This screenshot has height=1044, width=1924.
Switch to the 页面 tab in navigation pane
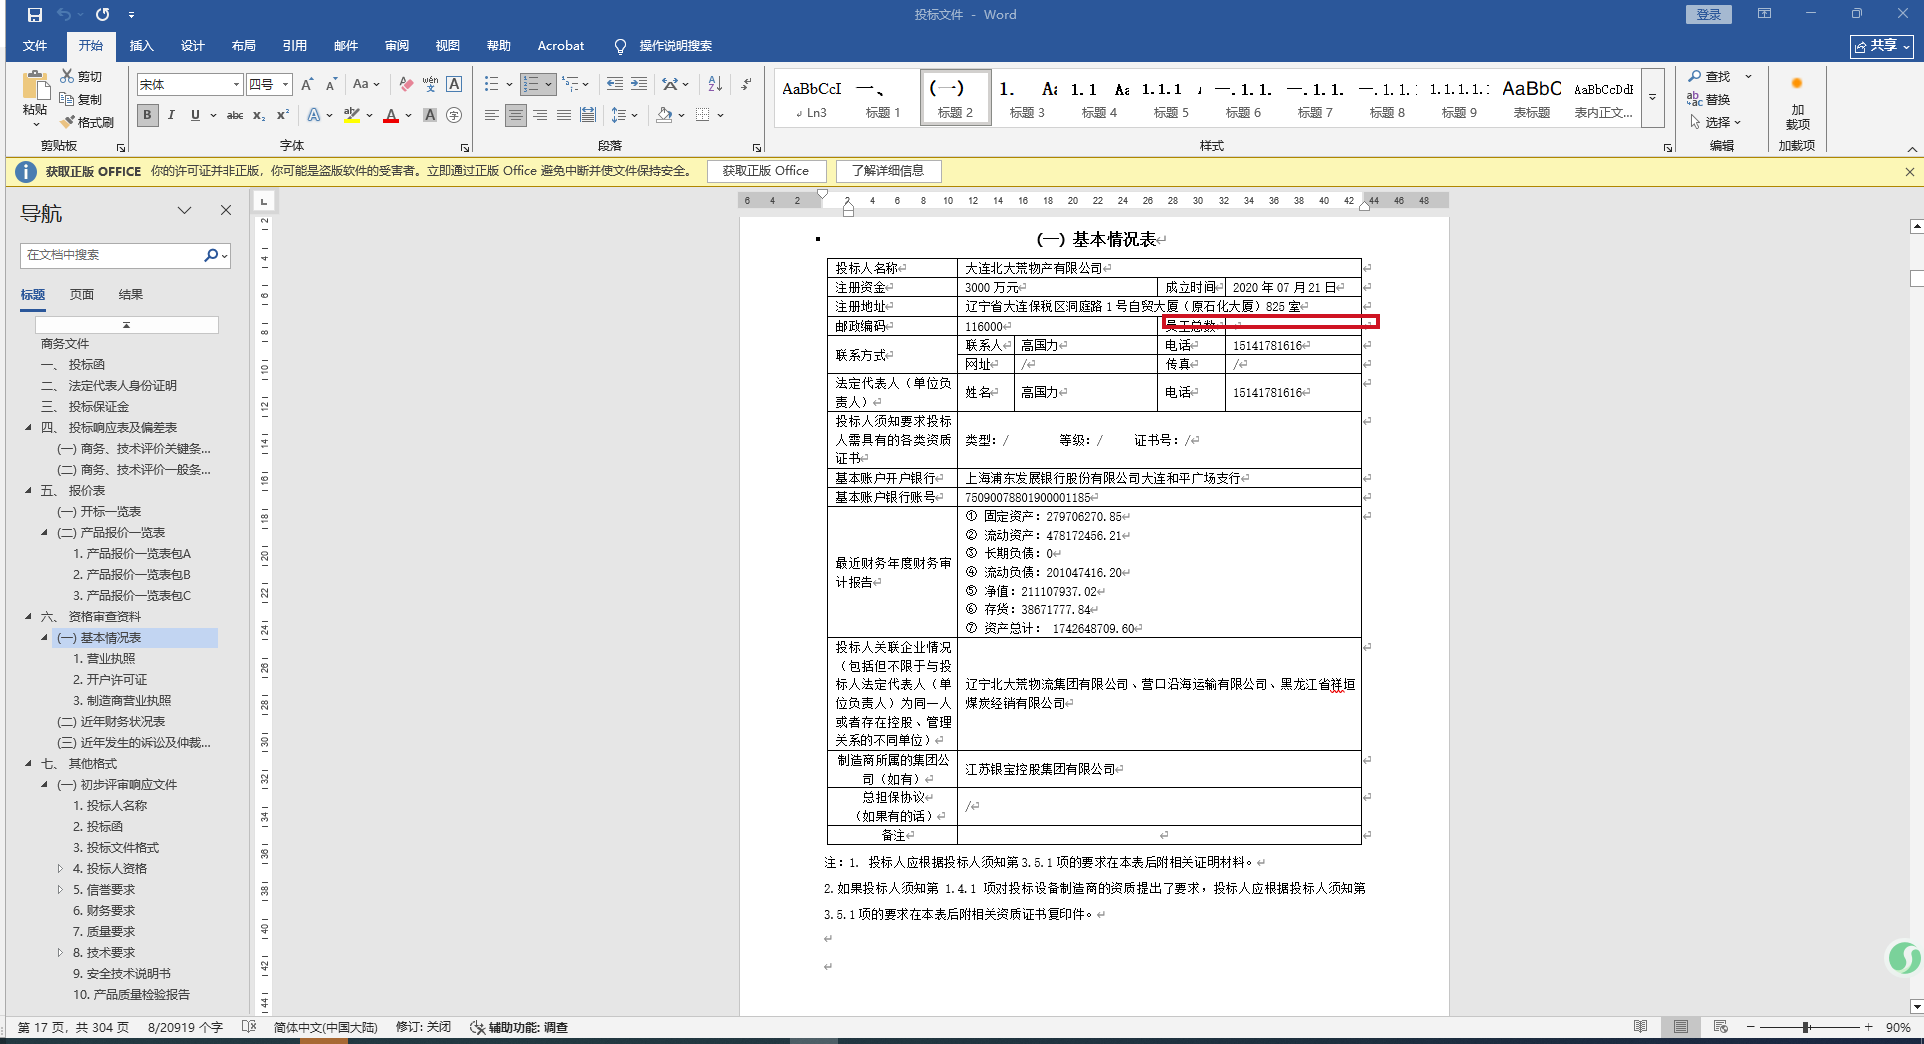click(82, 295)
